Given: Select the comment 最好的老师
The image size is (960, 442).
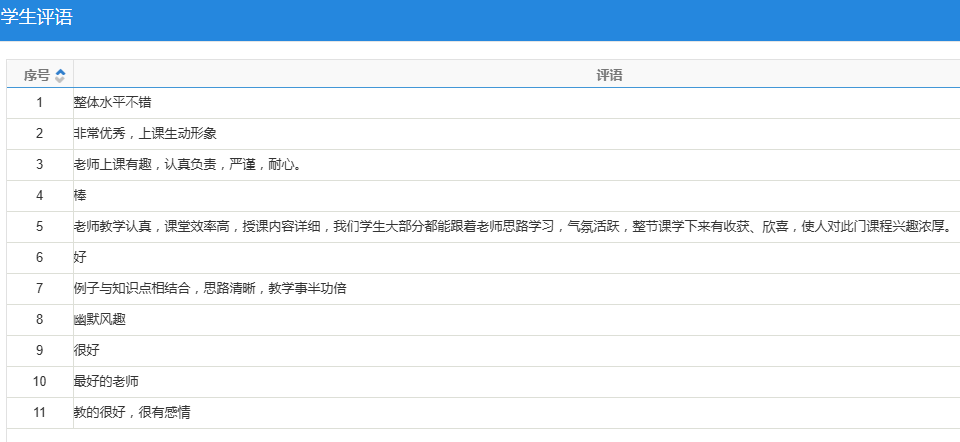Looking at the screenshot, I should (x=105, y=381).
